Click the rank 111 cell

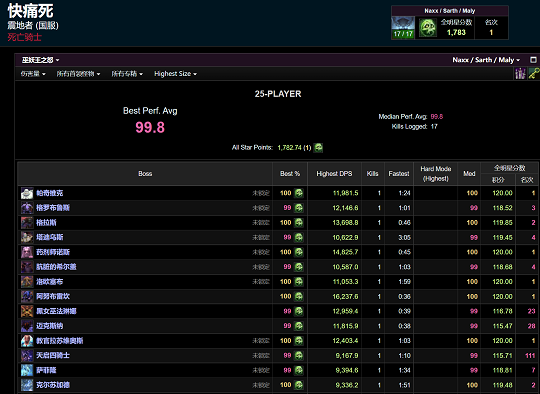tap(530, 355)
